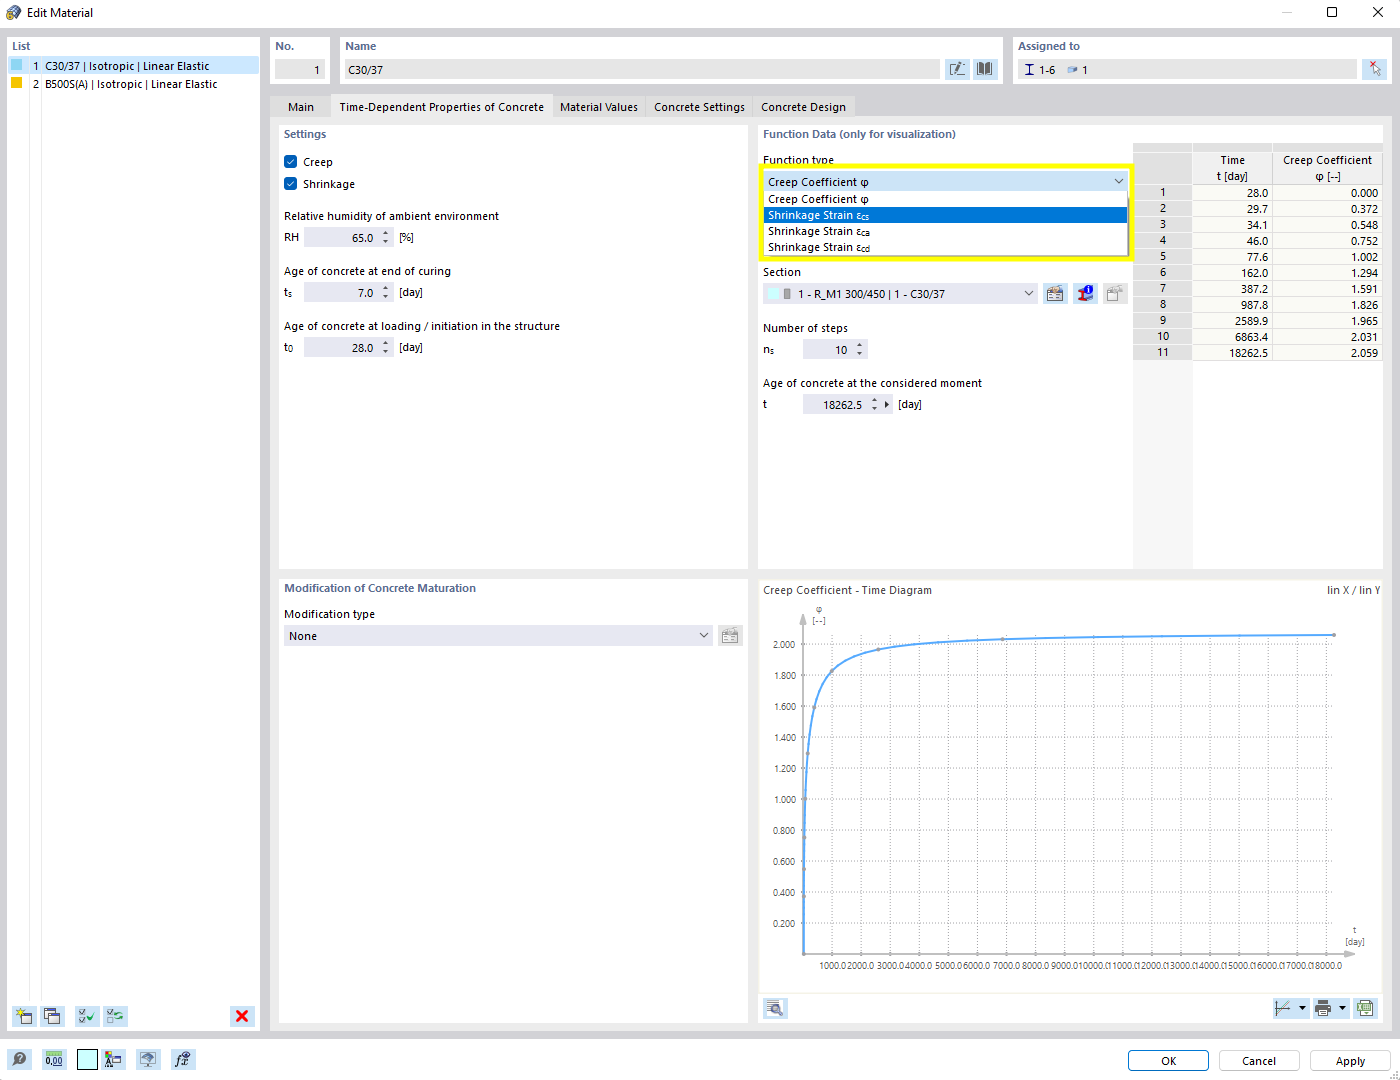Screen dimensions: 1400x1080
Task: Disable the Creep checkbox
Action: [x=290, y=161]
